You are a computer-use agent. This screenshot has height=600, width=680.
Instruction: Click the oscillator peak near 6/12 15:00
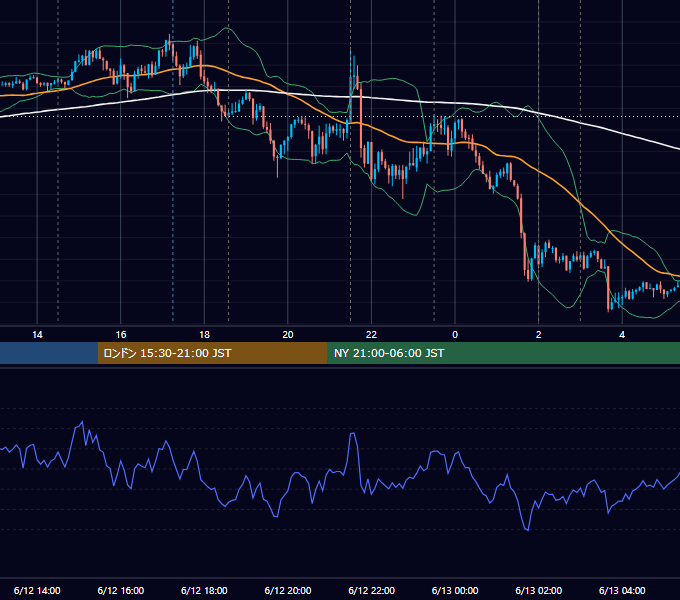[x=82, y=422]
